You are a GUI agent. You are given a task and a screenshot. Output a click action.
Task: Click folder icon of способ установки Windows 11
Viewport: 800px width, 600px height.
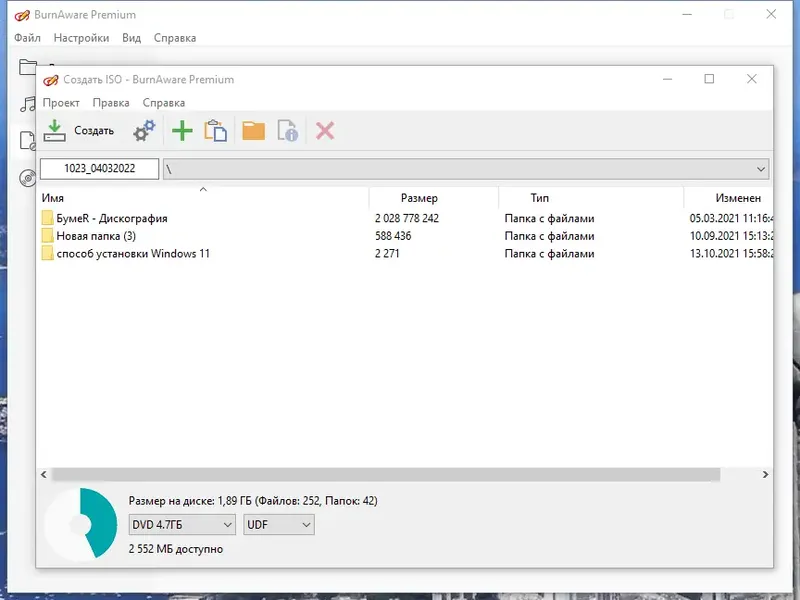point(47,254)
